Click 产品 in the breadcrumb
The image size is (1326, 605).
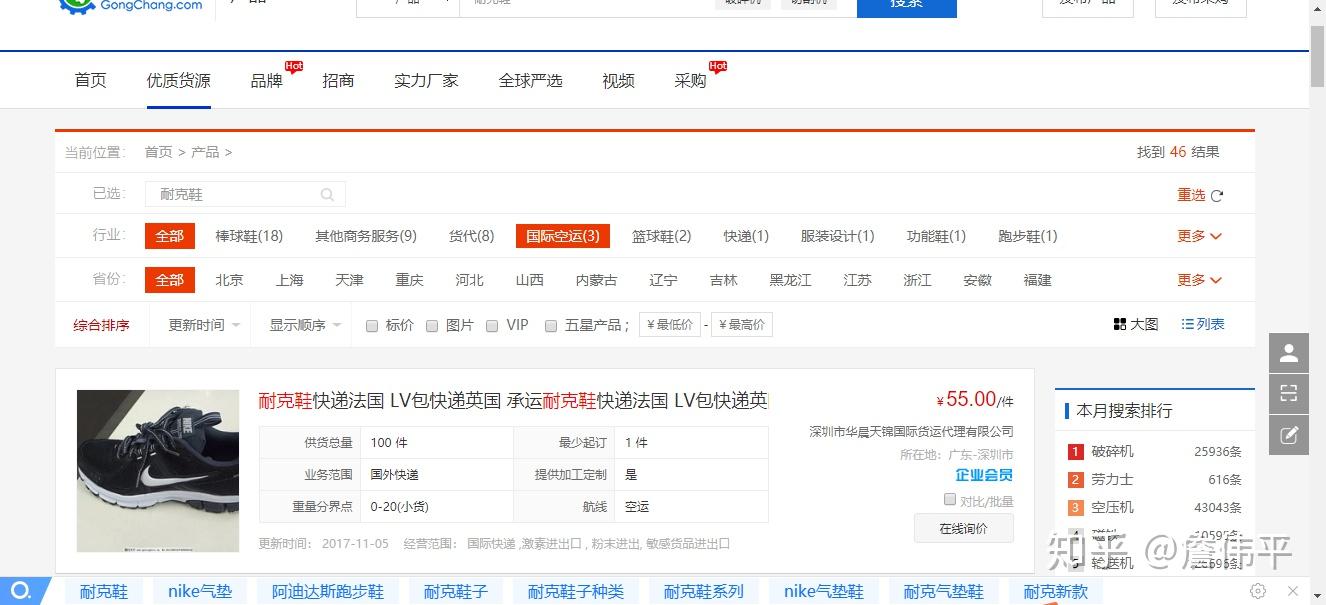point(205,152)
